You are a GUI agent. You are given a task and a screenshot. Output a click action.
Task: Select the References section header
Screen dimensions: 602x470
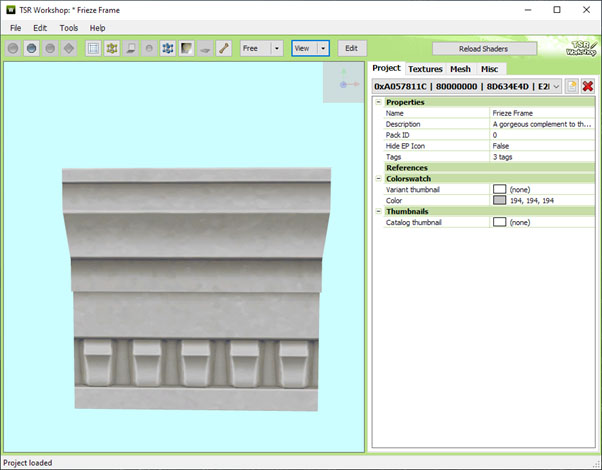490,167
